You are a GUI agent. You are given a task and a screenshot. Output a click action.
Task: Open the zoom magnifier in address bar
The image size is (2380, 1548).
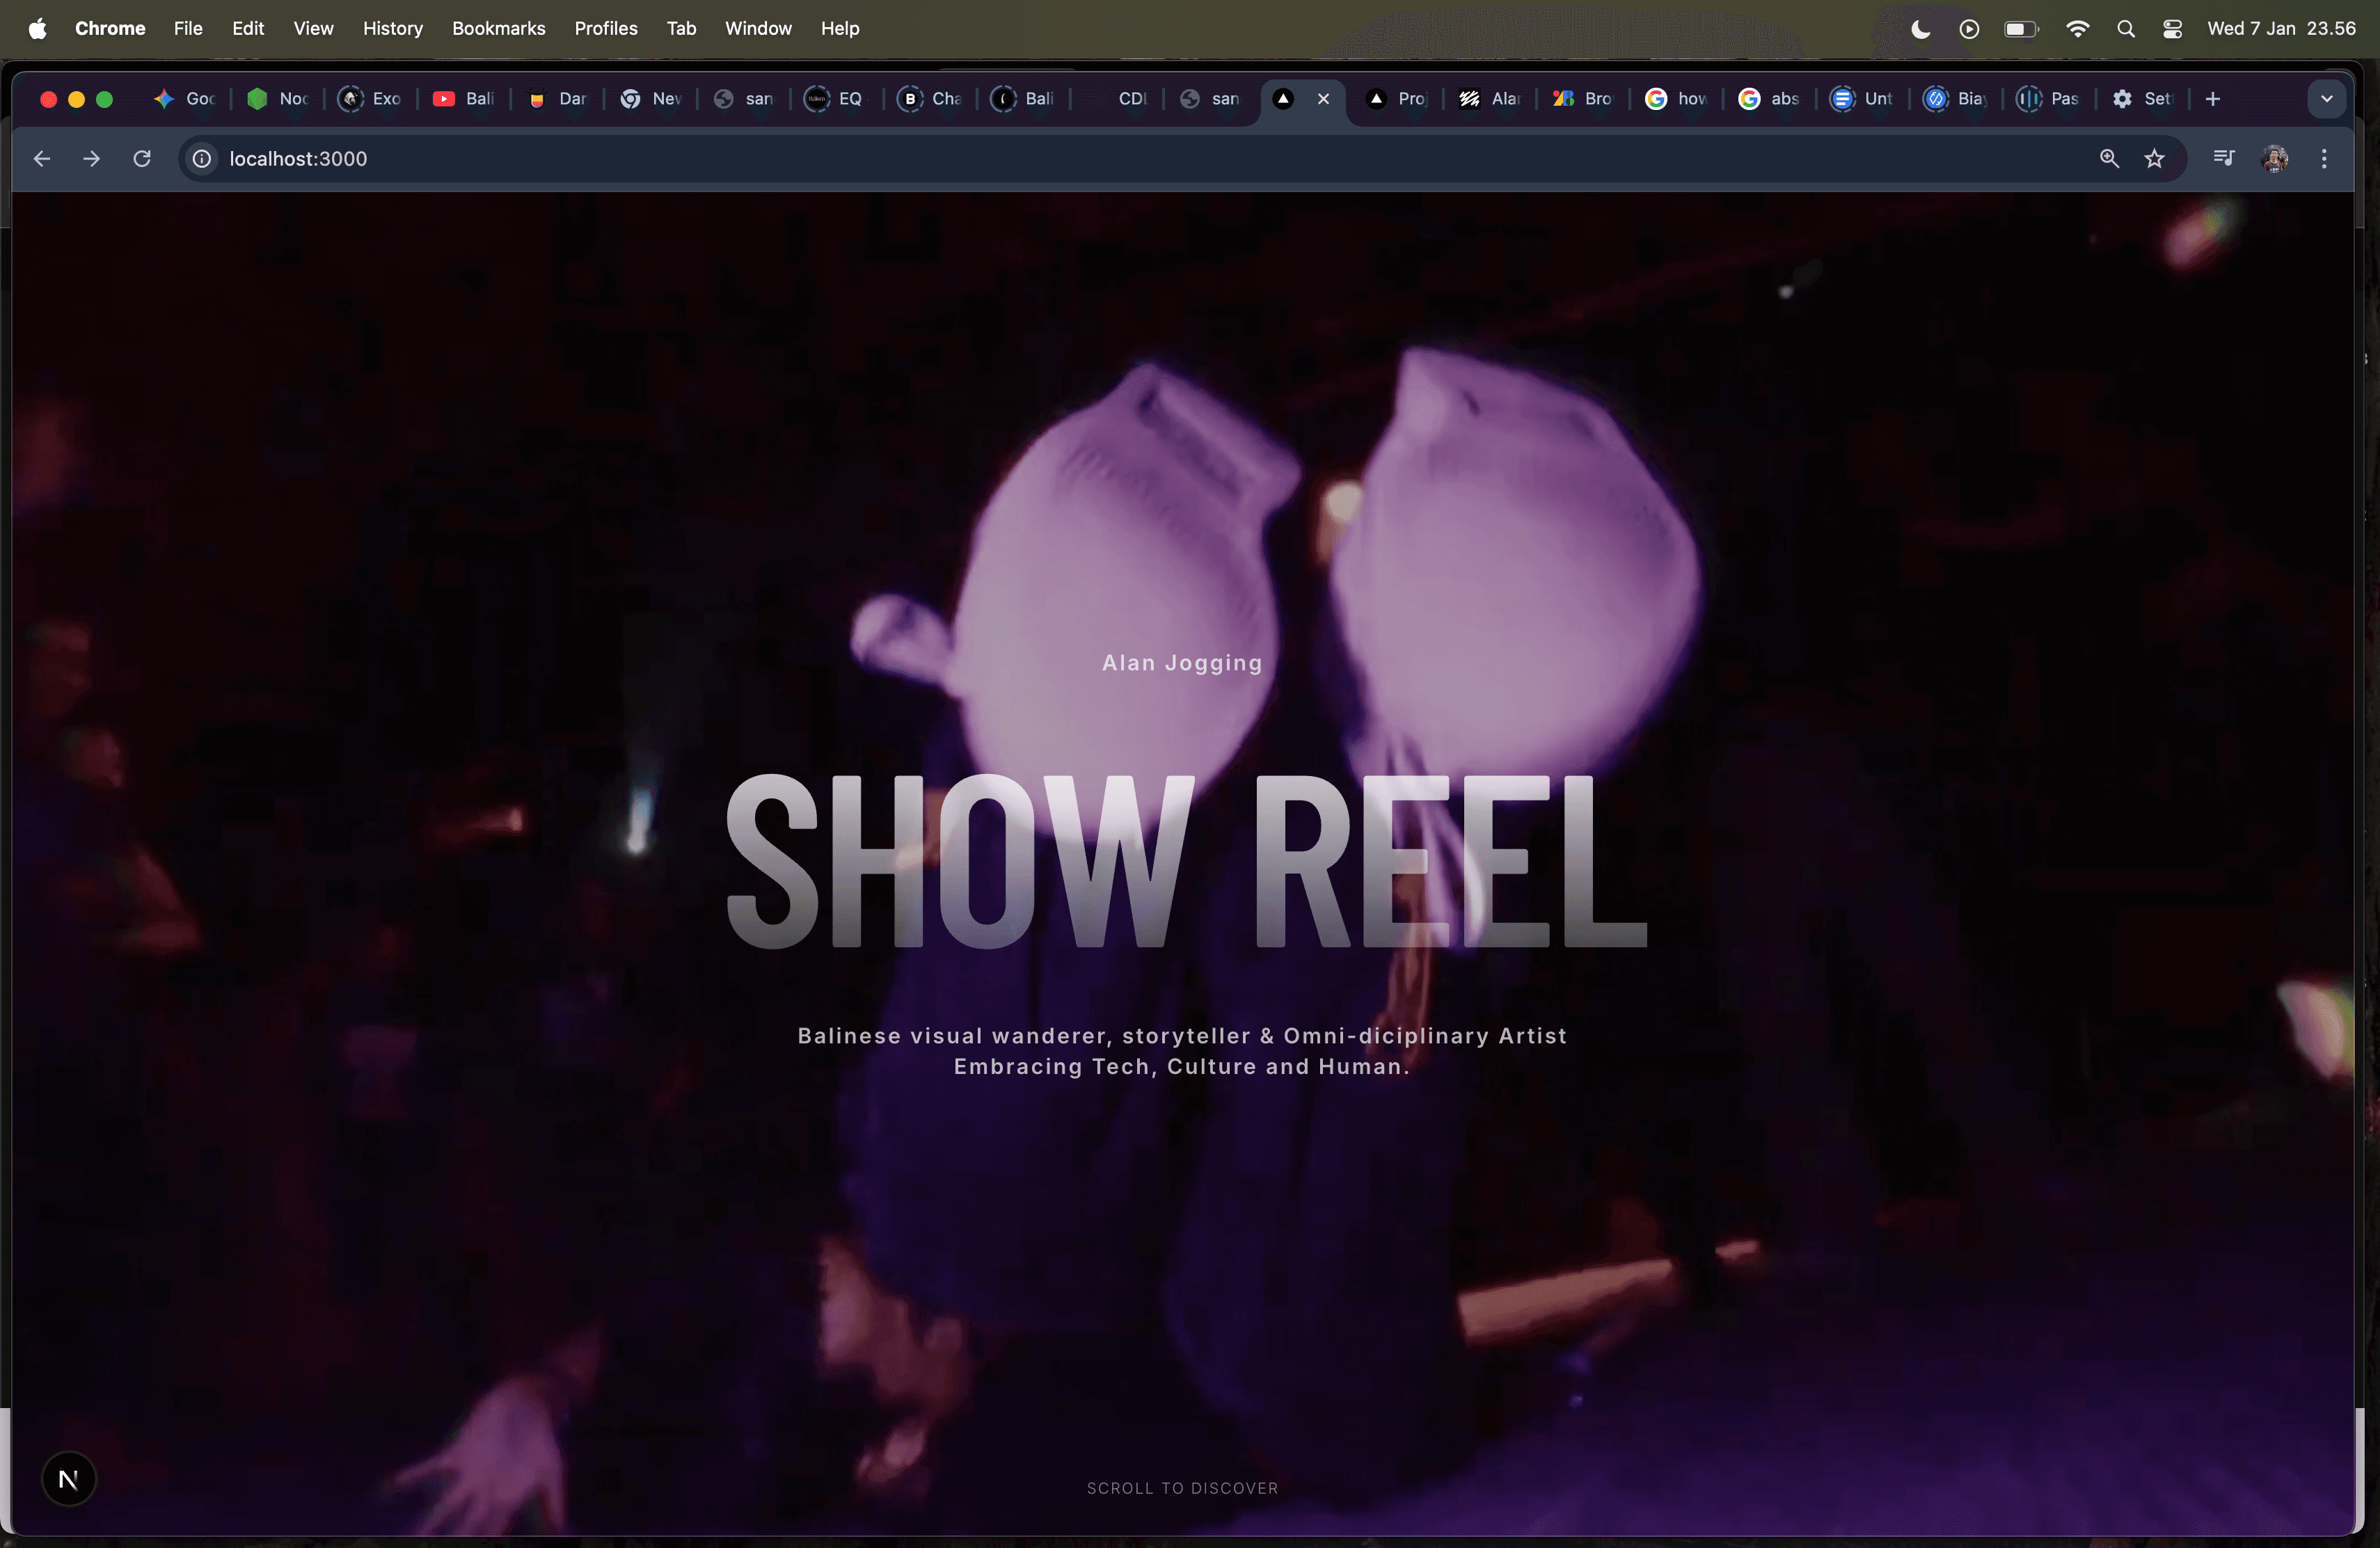[x=2109, y=158]
